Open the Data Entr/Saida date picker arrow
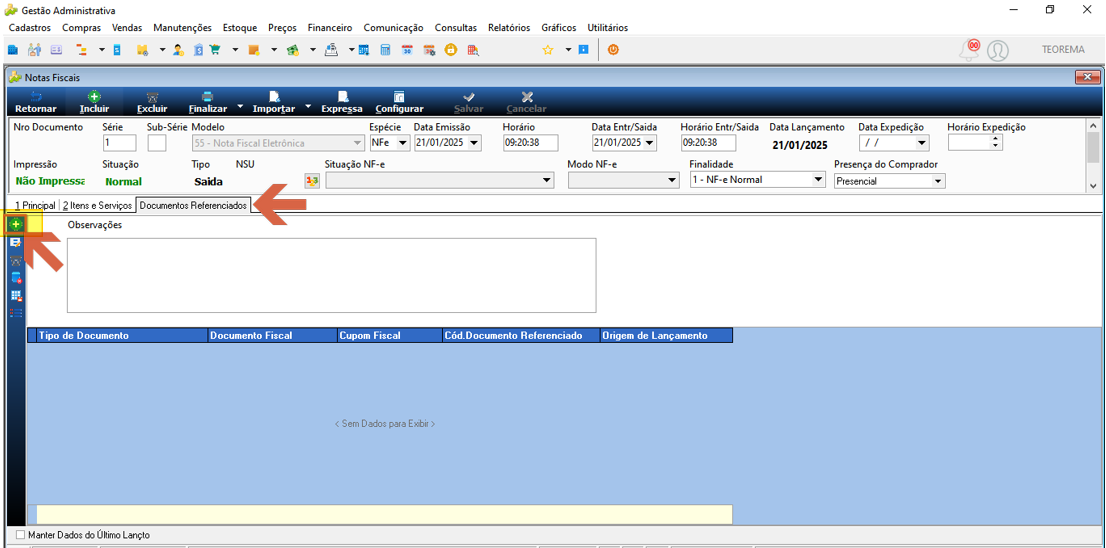The height and width of the screenshot is (548, 1106). tap(650, 143)
